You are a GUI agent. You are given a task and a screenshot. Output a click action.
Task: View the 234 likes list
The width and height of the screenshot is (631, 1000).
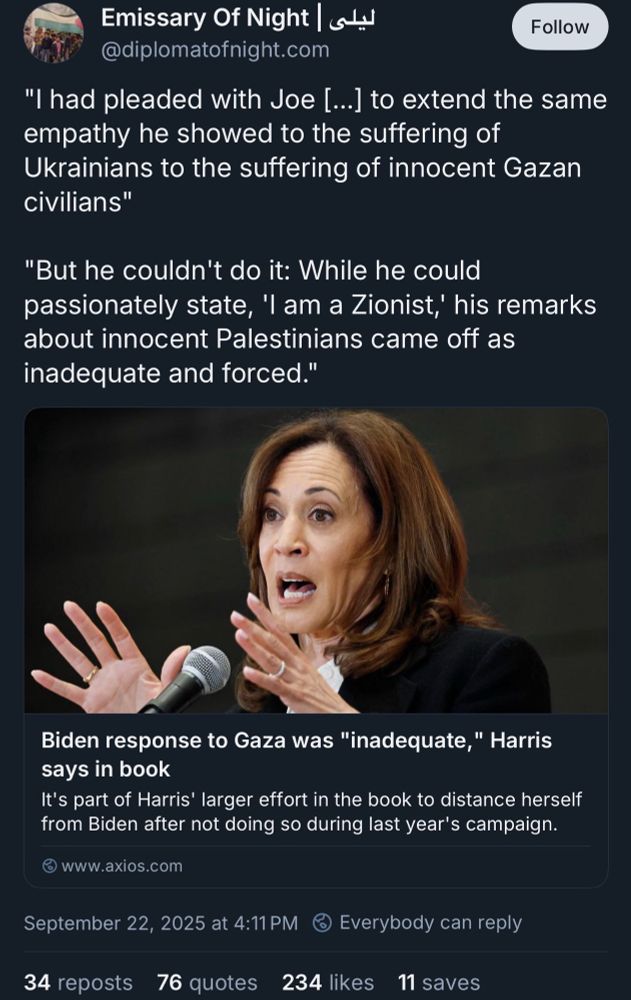(328, 982)
